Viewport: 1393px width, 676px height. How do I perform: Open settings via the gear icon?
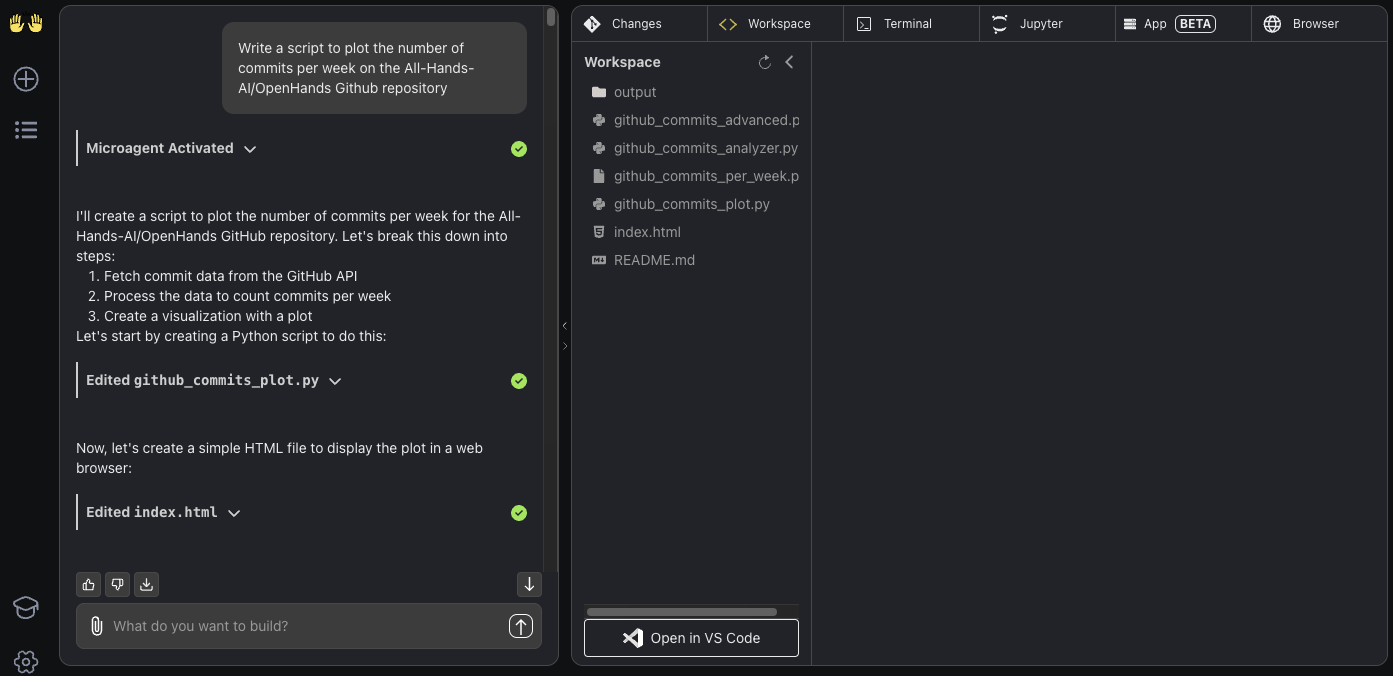click(x=26, y=661)
